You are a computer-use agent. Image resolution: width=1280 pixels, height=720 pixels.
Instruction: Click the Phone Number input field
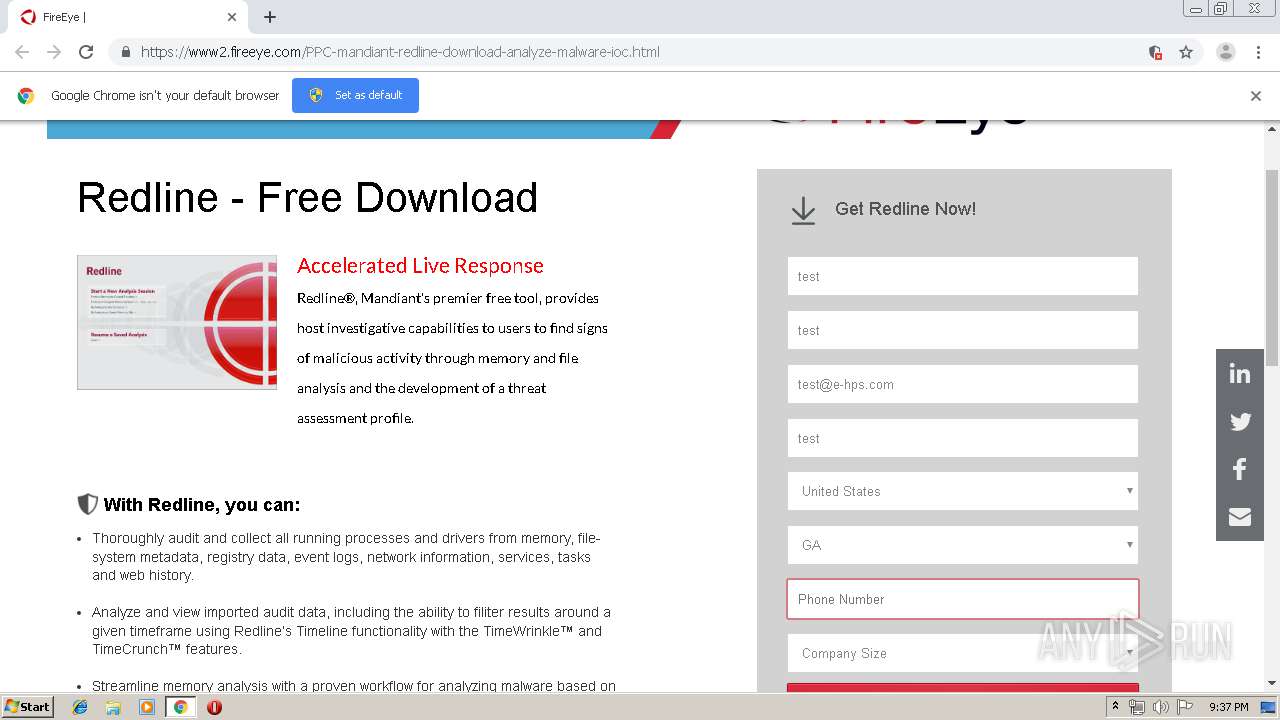coord(963,599)
